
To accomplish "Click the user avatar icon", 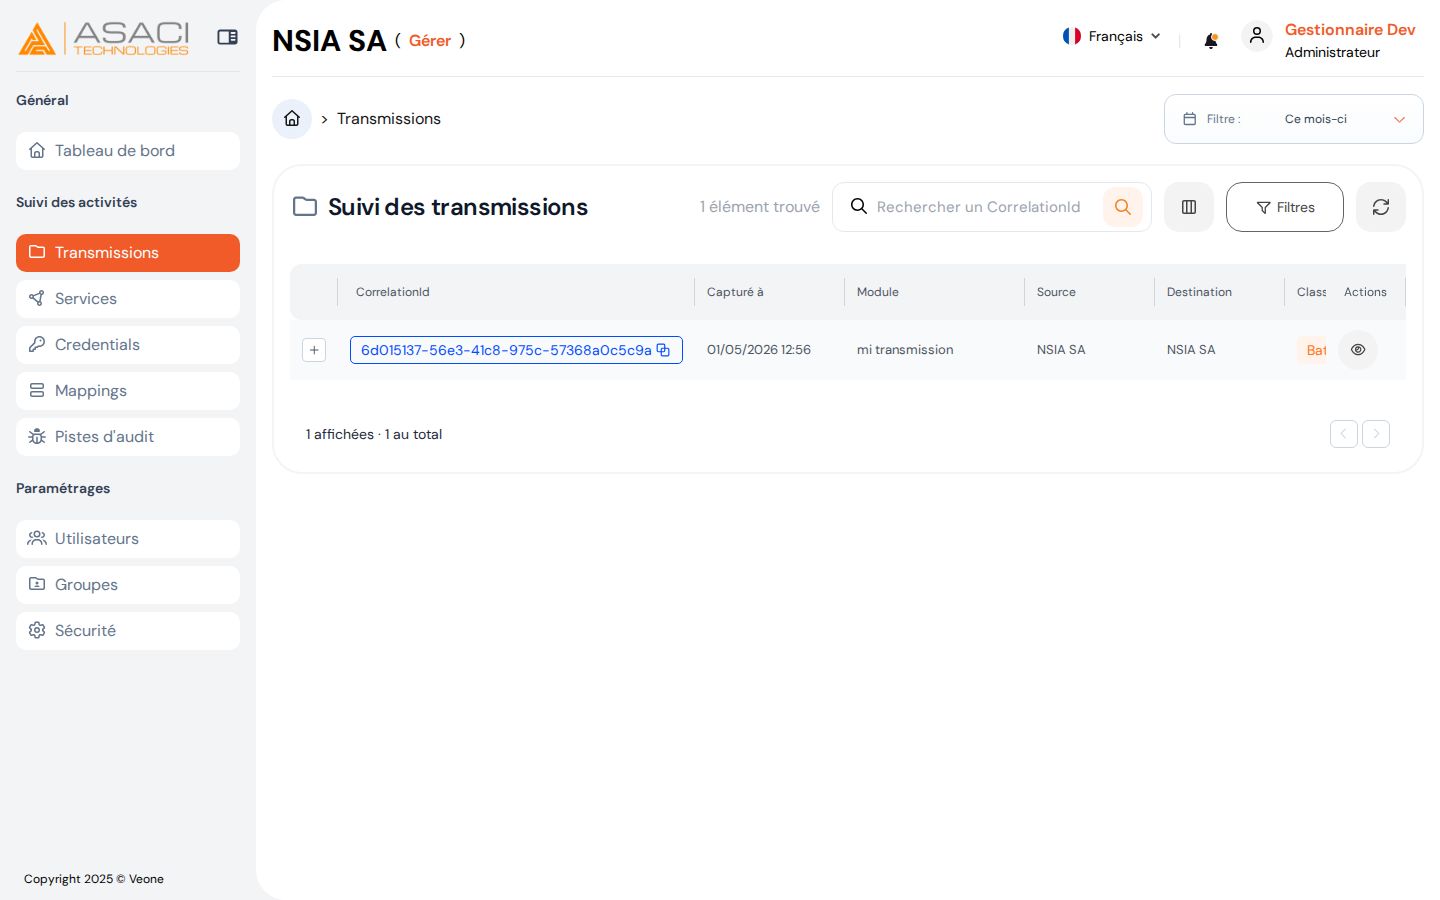I will click(1257, 36).
